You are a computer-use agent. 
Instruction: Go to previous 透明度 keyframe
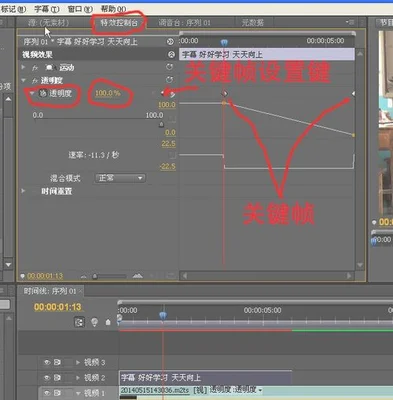tap(154, 93)
